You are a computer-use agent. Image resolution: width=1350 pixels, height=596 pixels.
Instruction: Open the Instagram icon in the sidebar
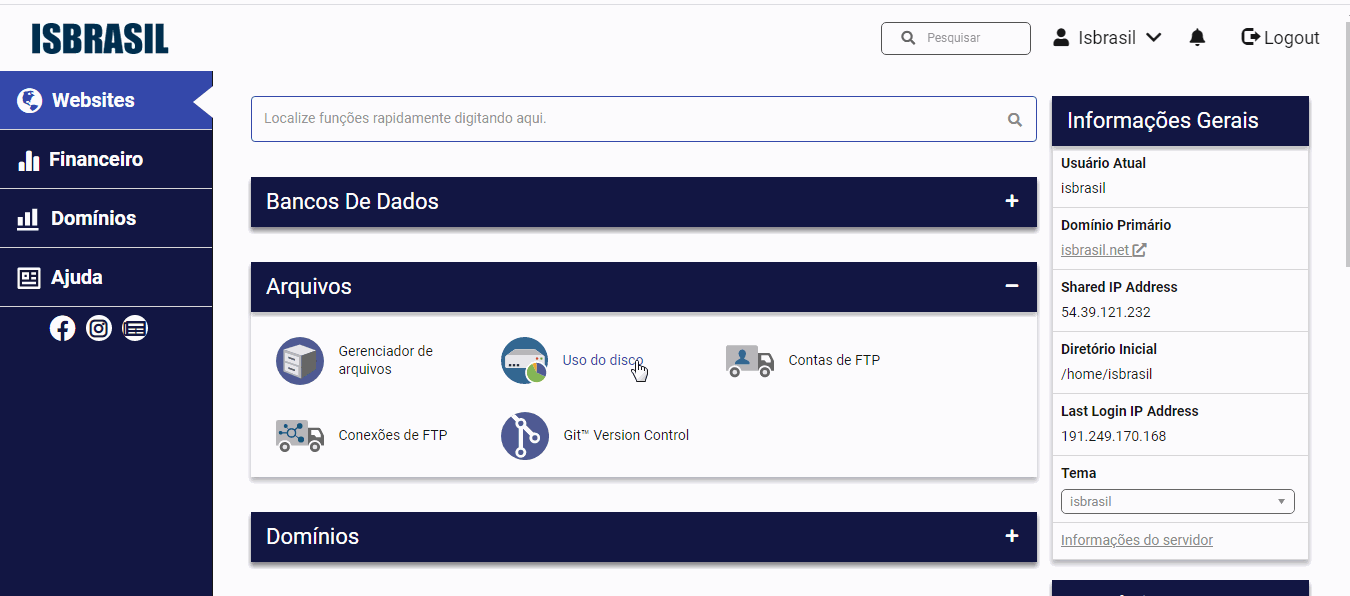(x=98, y=328)
